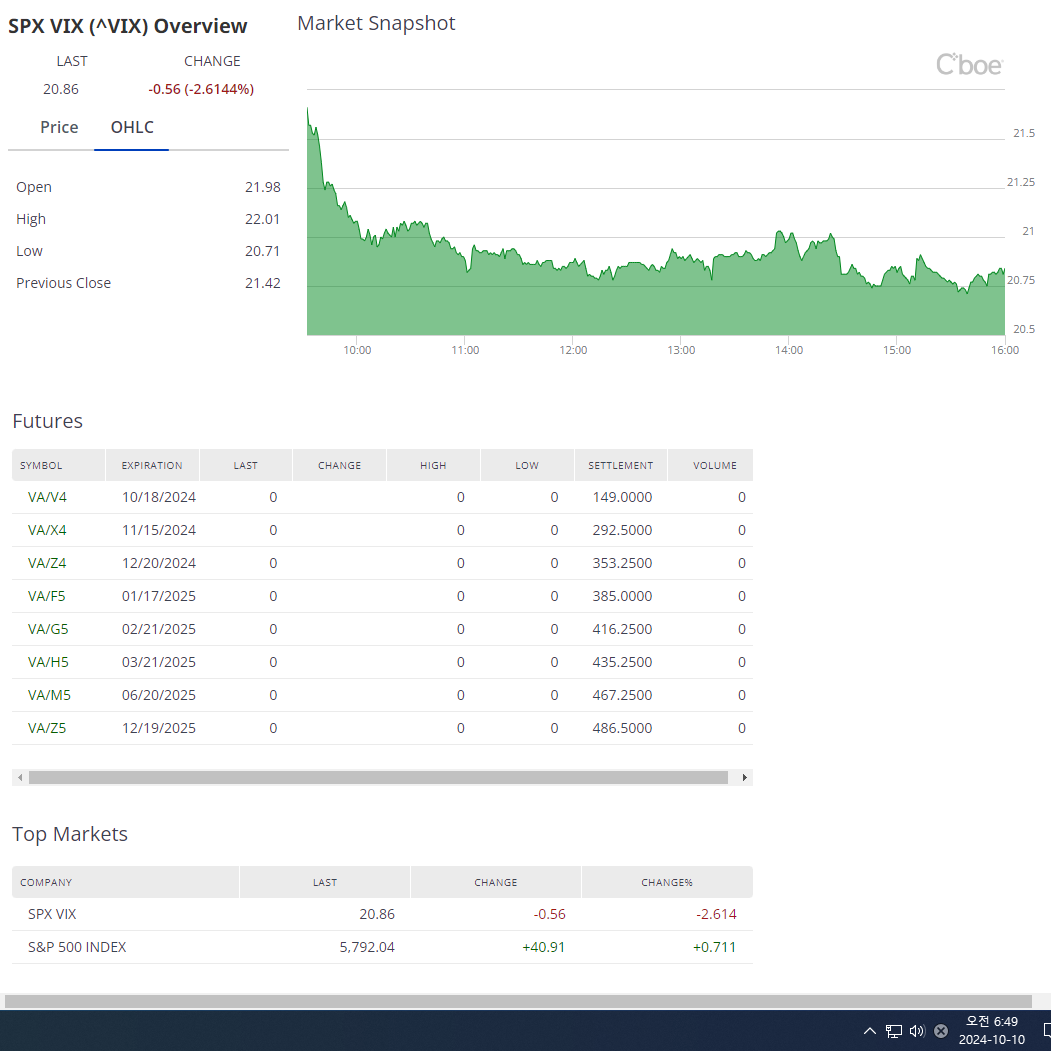Click the change value -0.56 (-2.6144%)

point(201,89)
